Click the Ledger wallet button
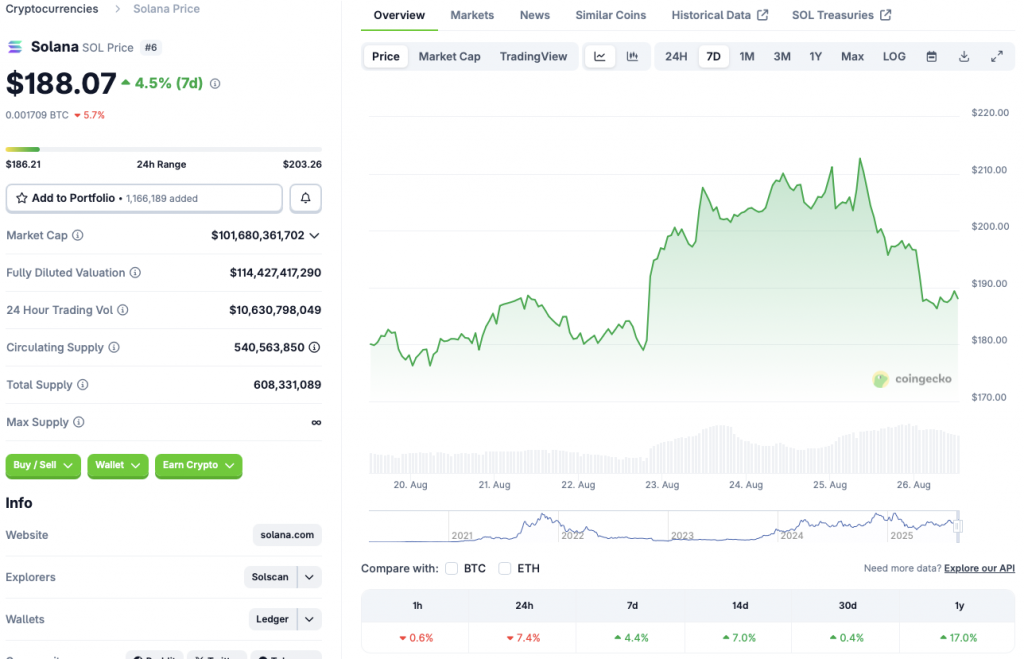 point(272,619)
